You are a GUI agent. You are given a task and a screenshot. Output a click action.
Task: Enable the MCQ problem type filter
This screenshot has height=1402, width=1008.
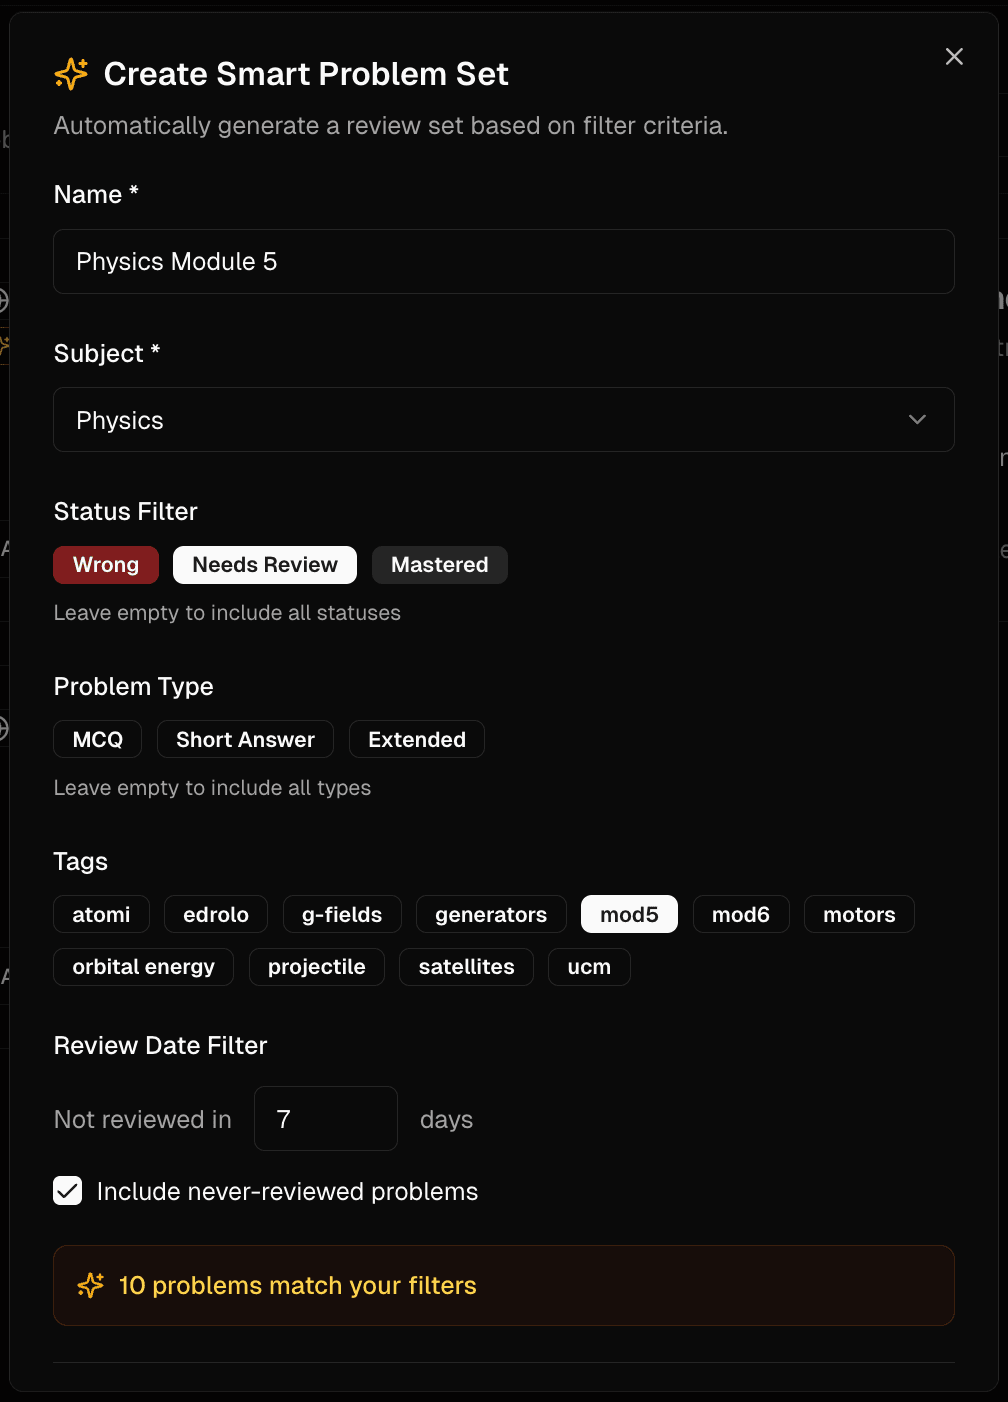click(x=97, y=739)
